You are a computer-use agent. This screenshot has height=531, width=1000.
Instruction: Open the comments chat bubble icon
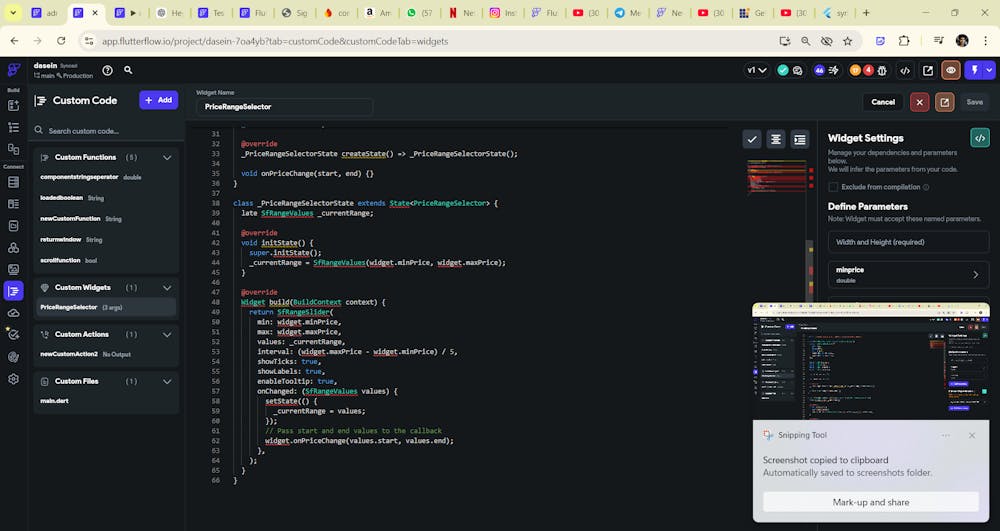[797, 71]
